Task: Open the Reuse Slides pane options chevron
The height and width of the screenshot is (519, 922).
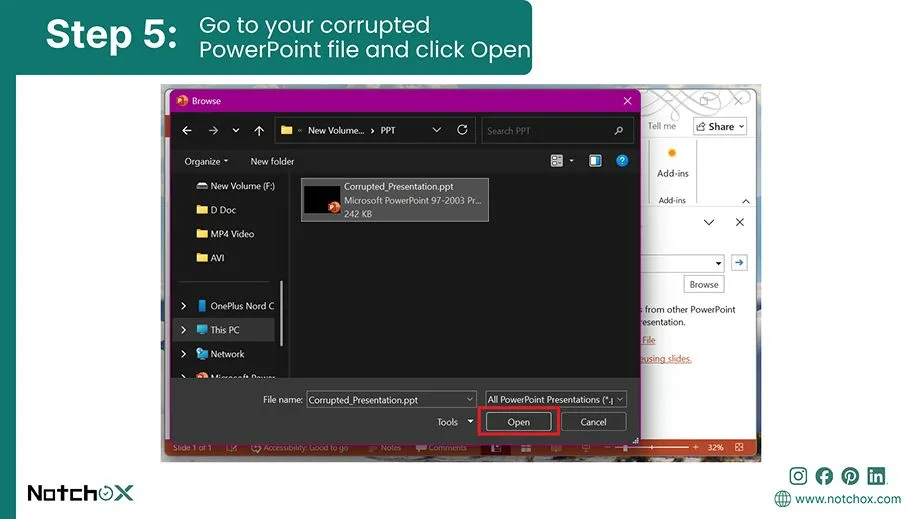Action: coord(709,222)
